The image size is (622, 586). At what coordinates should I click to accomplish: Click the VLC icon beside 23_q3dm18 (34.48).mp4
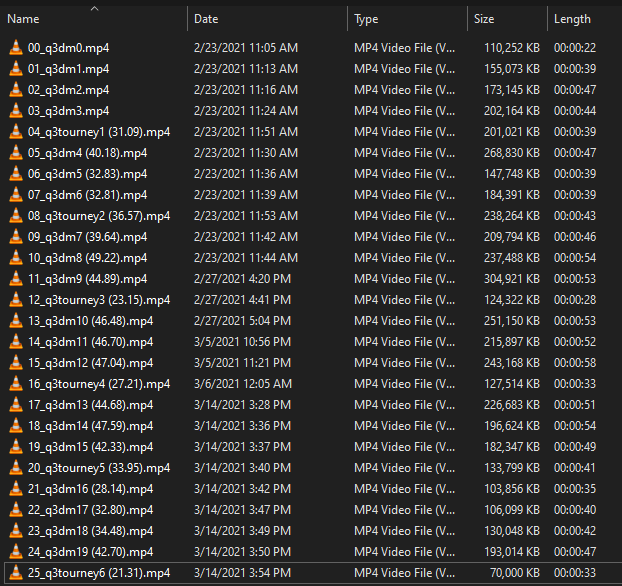[16, 531]
